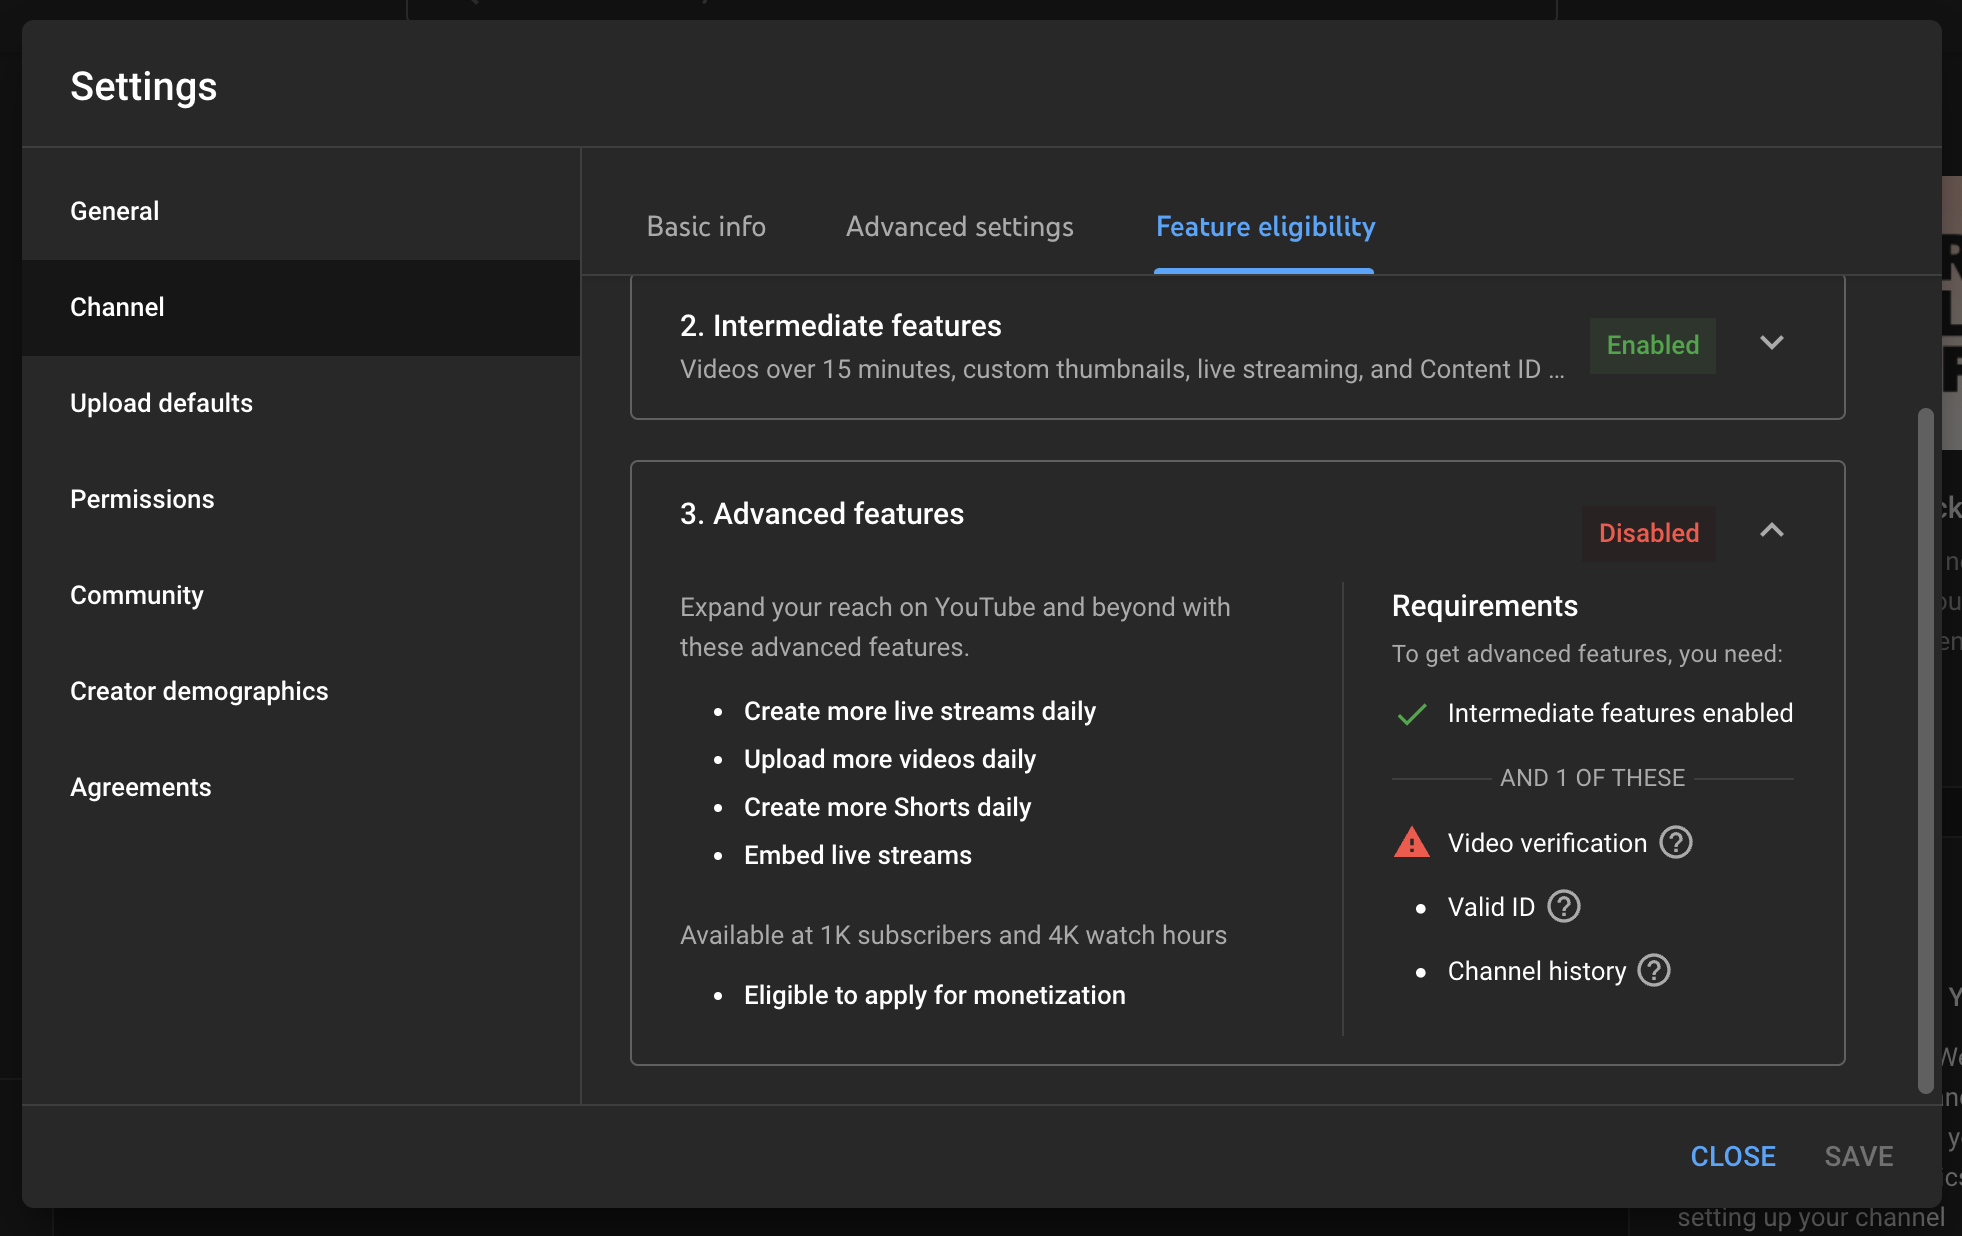Screen dimensions: 1962x1236
Task: Click 'Video verification' requirement text
Action: 1547,843
